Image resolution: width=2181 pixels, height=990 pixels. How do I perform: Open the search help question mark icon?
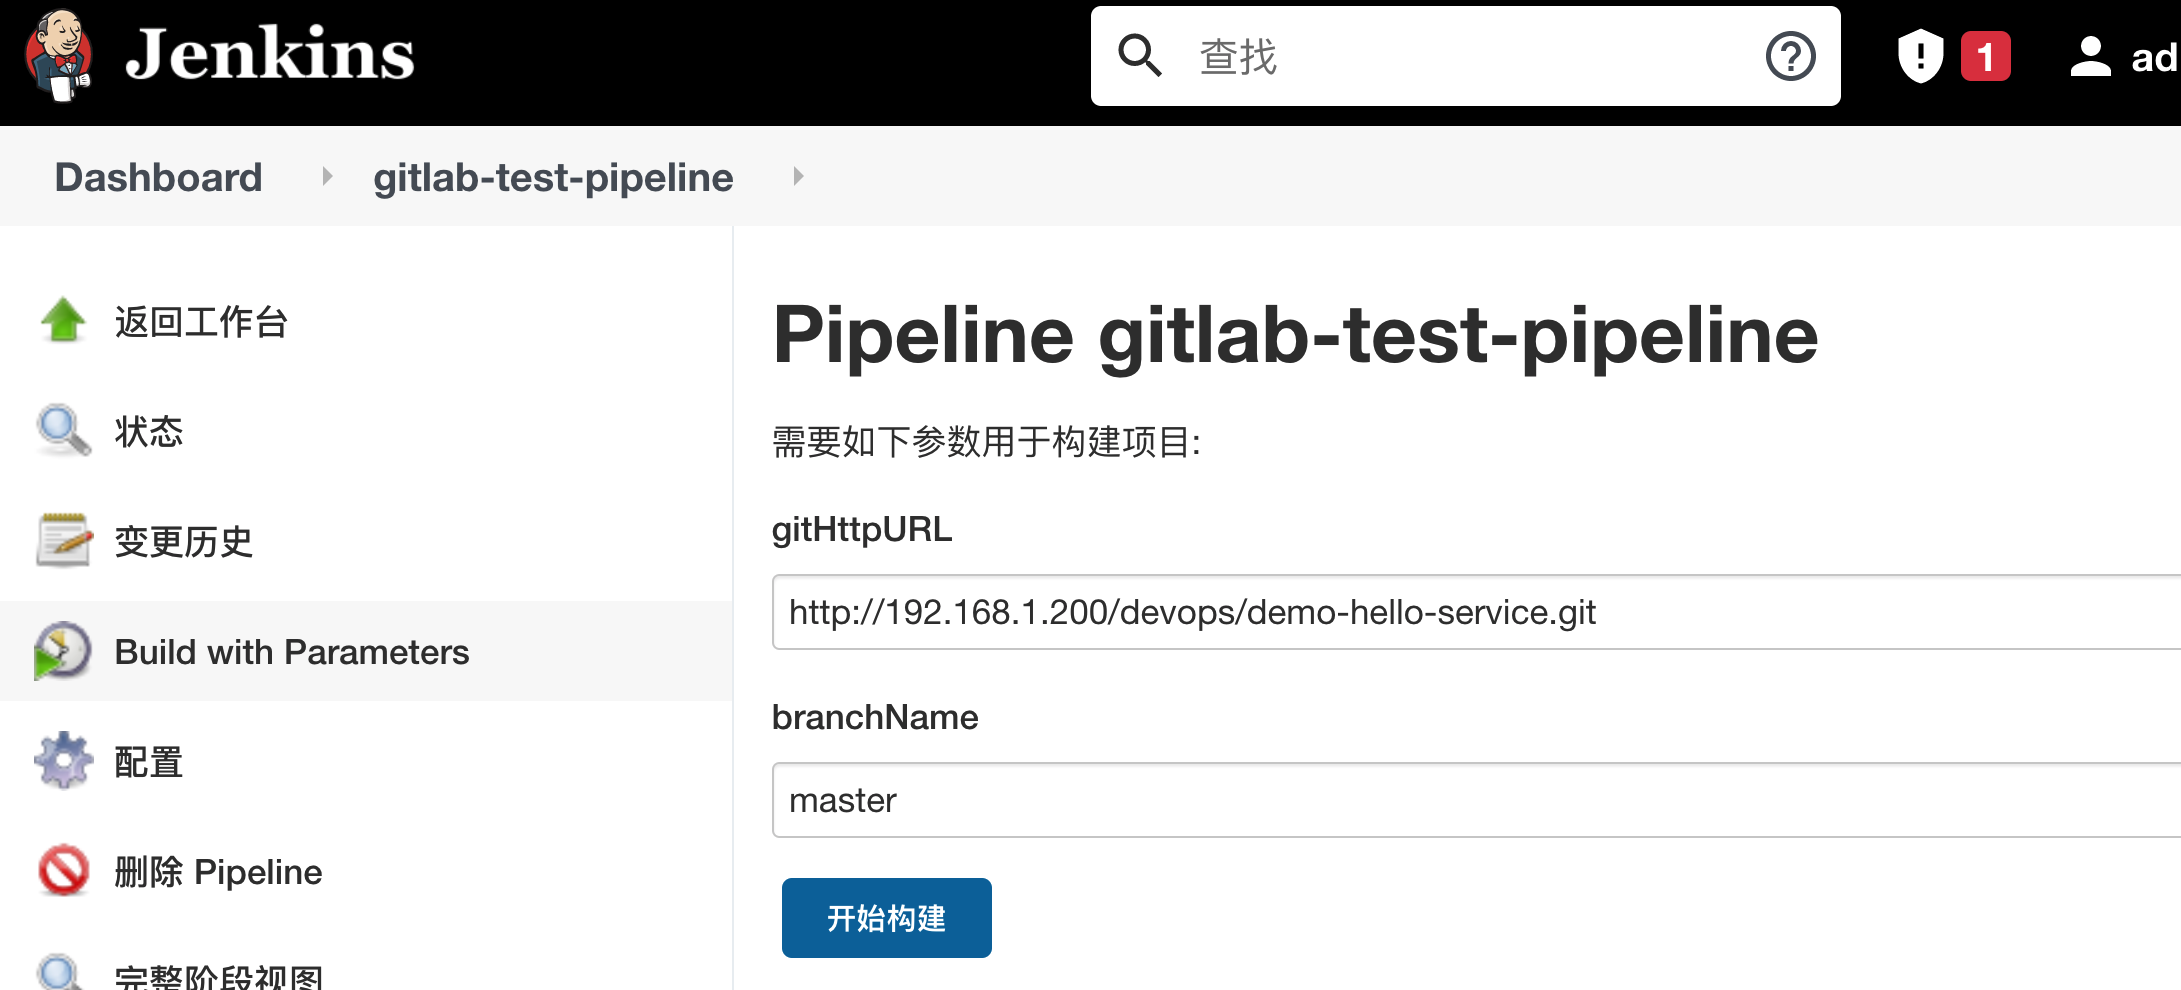coord(1790,56)
